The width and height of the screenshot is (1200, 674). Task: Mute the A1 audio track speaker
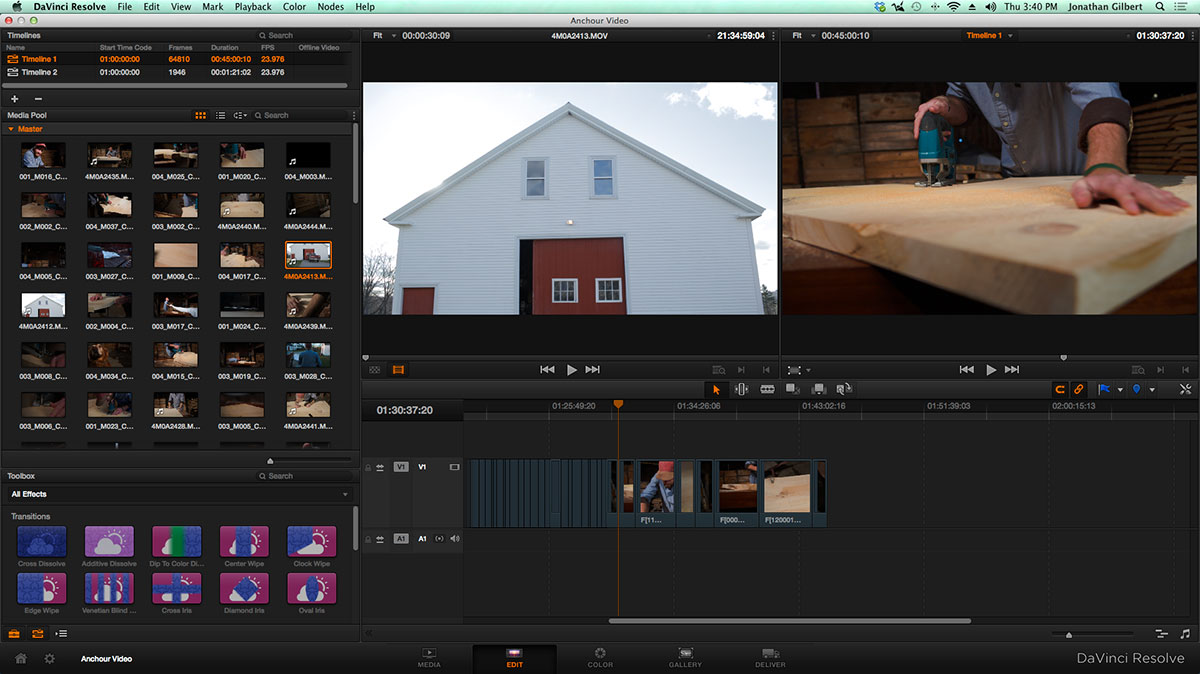[454, 539]
